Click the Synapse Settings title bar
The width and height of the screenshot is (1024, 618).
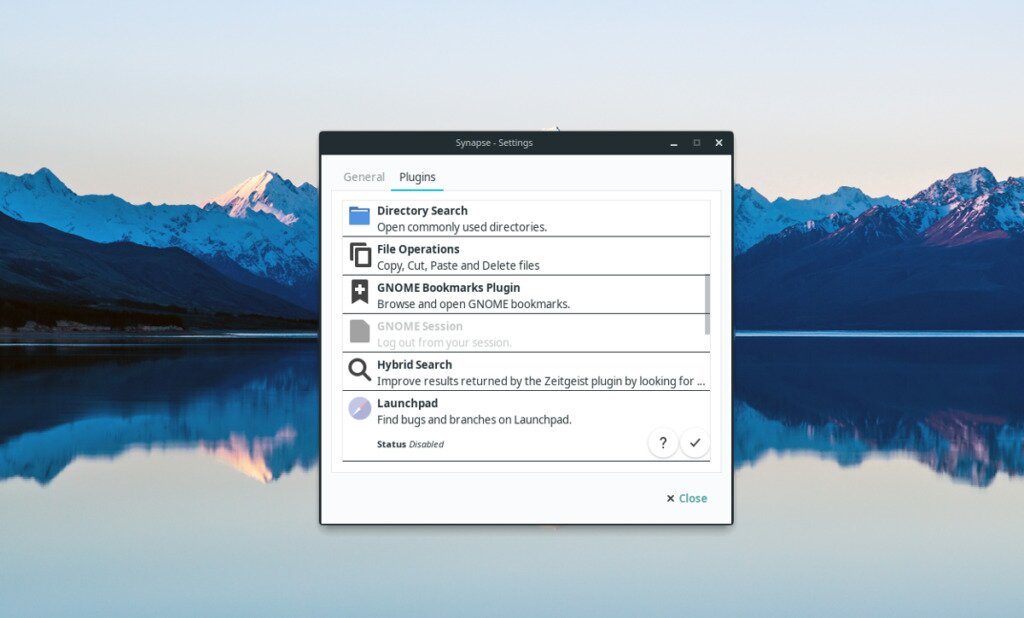pyautogui.click(x=497, y=143)
